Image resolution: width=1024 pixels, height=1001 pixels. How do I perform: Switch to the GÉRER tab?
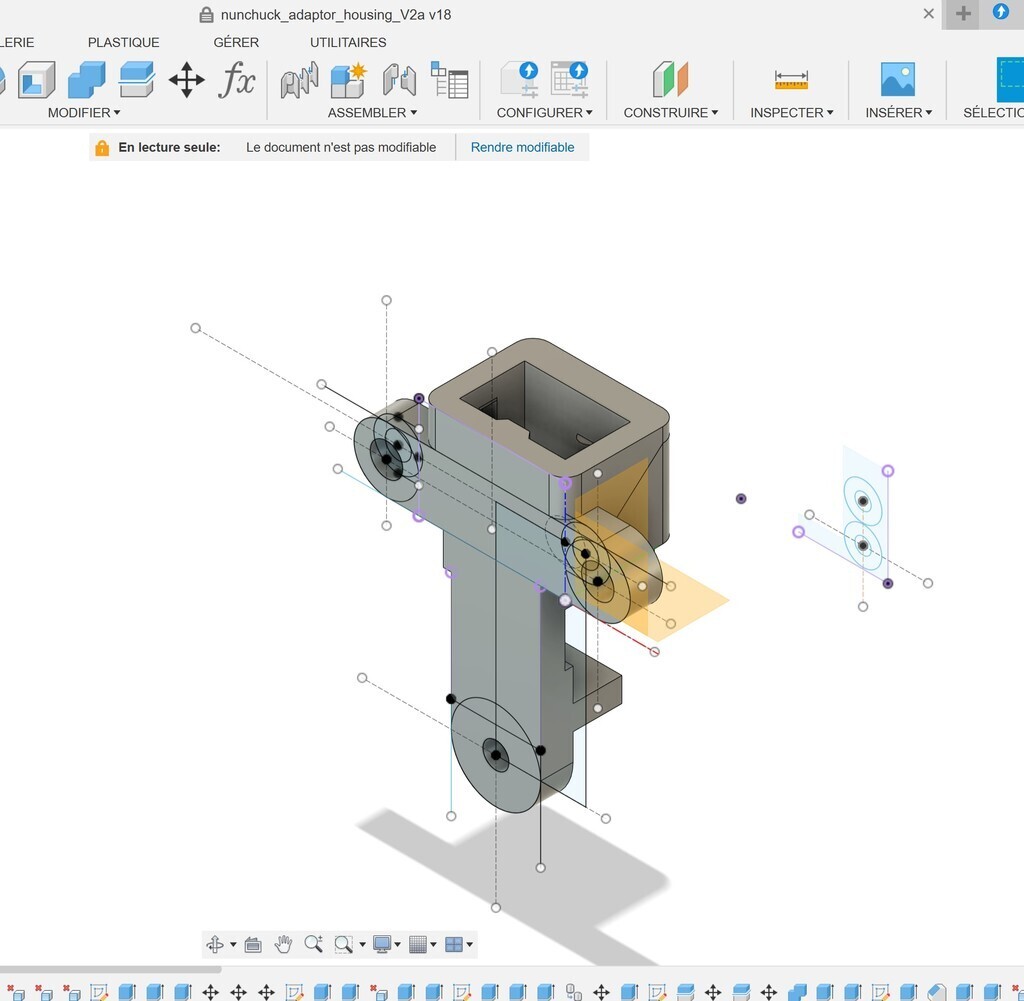tap(236, 42)
